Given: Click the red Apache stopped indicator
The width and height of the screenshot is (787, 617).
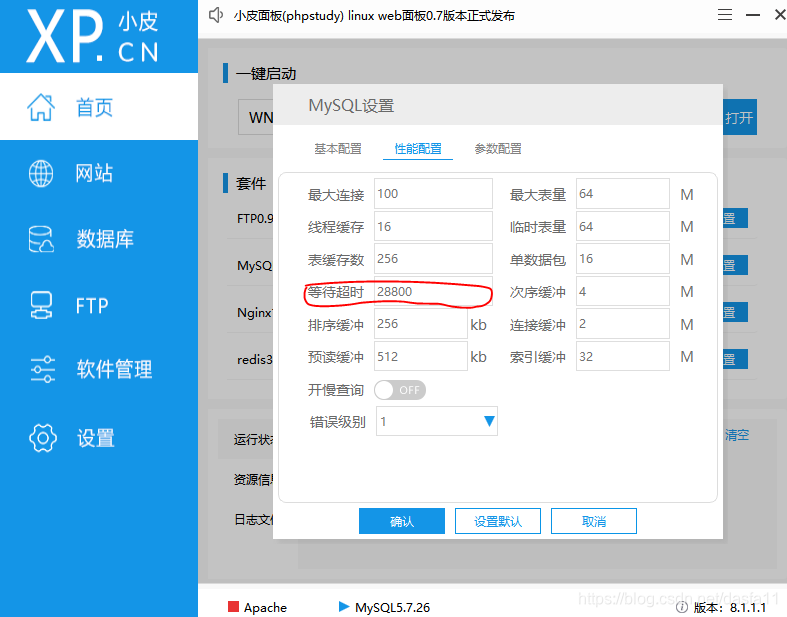Looking at the screenshot, I should [233, 606].
